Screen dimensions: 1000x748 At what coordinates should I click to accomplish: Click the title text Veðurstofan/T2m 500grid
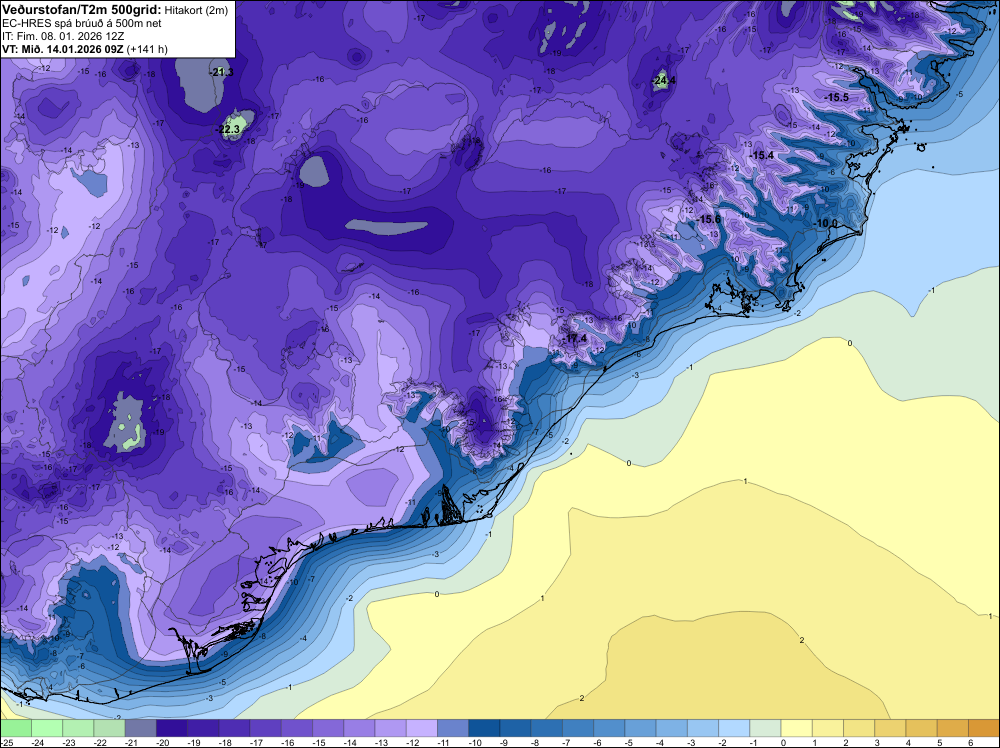(x=81, y=9)
